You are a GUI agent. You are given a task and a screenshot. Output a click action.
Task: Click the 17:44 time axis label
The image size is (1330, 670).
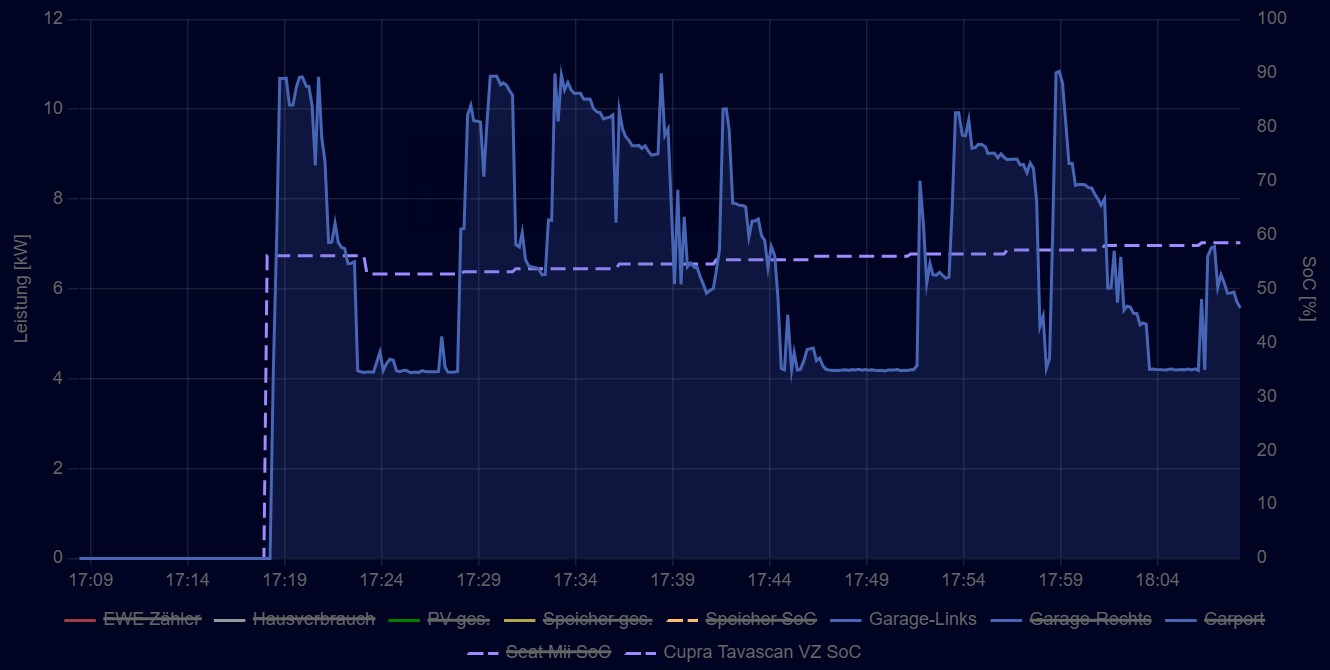pos(769,580)
